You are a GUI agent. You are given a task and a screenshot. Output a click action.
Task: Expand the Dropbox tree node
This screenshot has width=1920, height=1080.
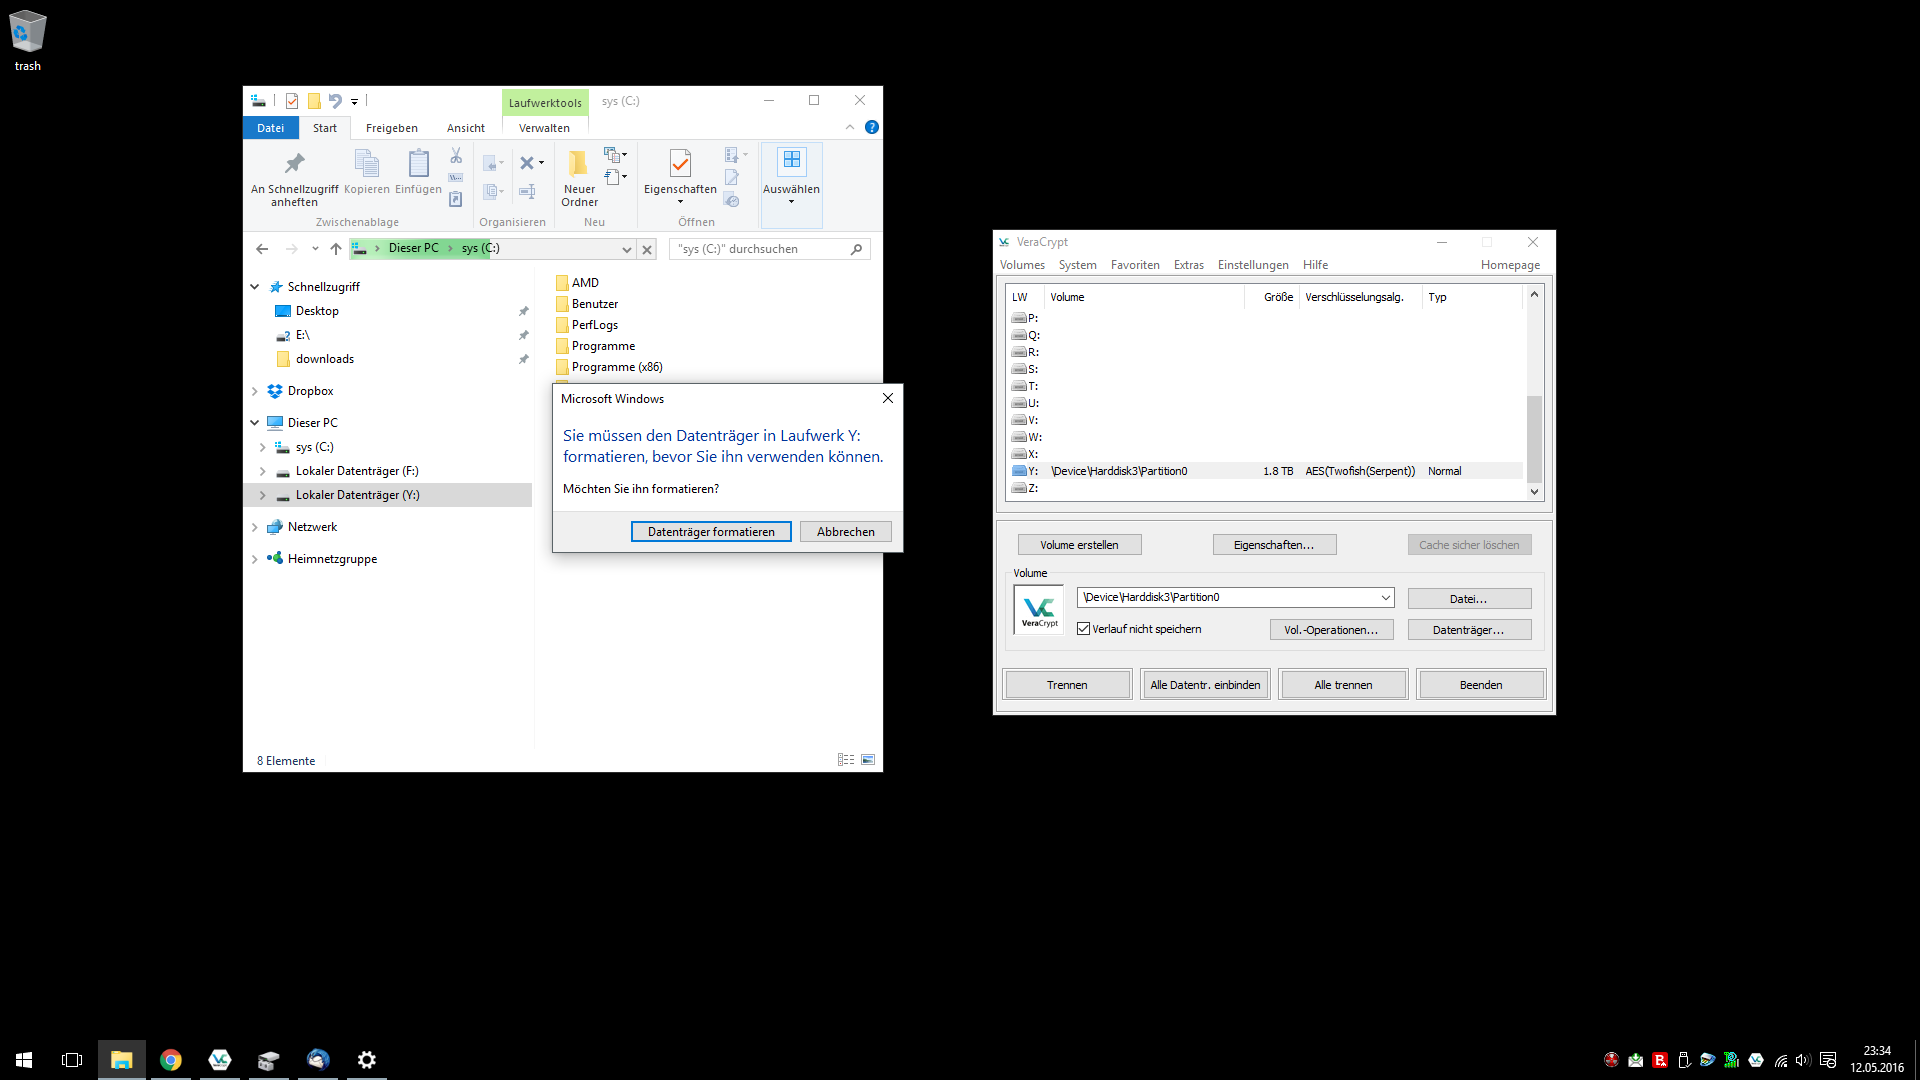point(255,391)
